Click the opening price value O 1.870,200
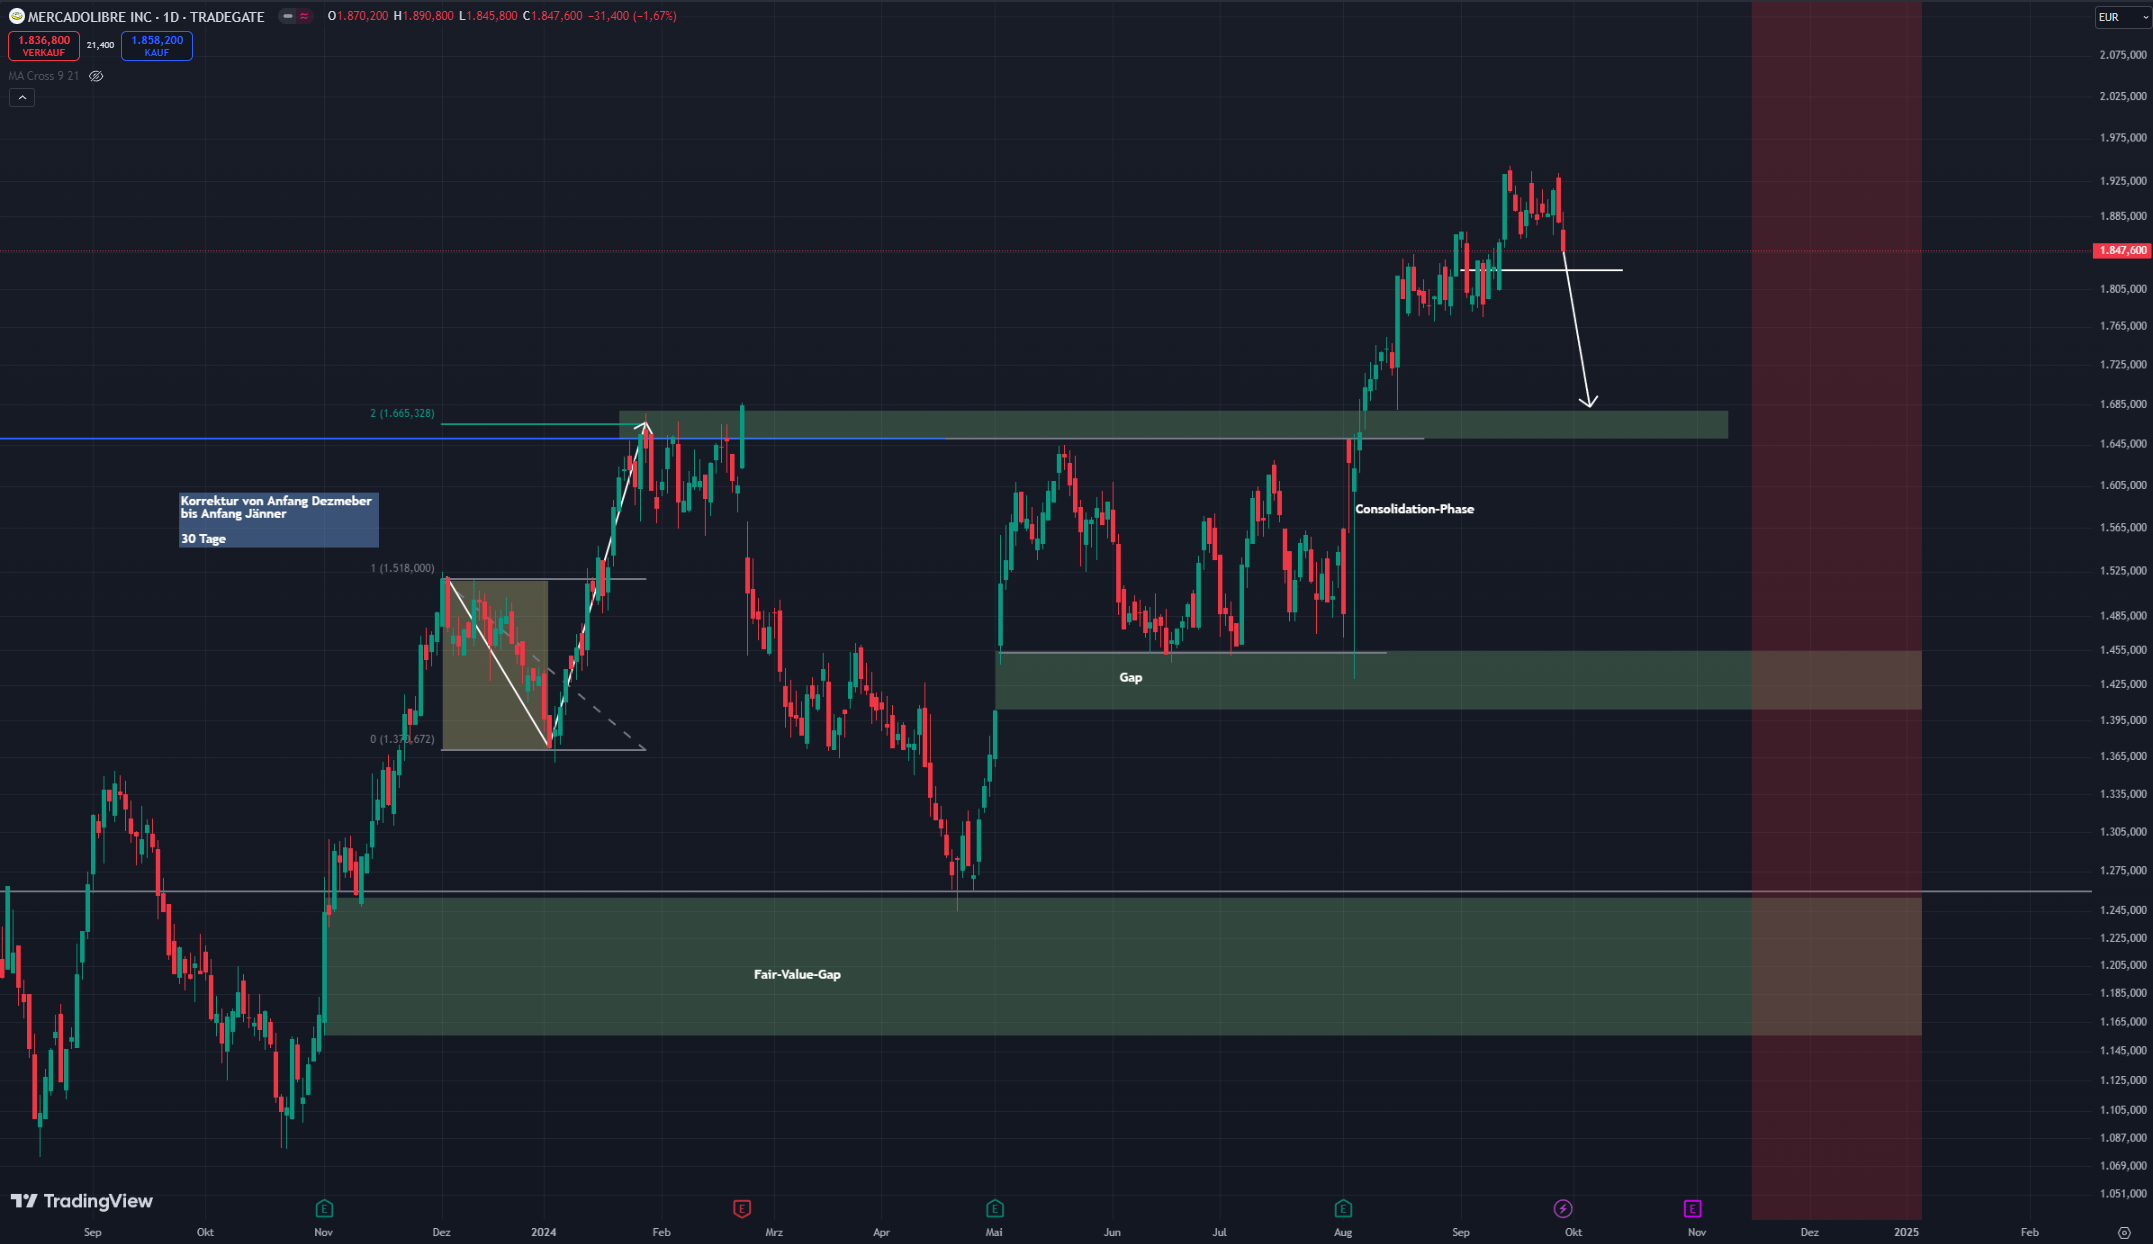Viewport: 2153px width, 1244px height. coord(358,16)
